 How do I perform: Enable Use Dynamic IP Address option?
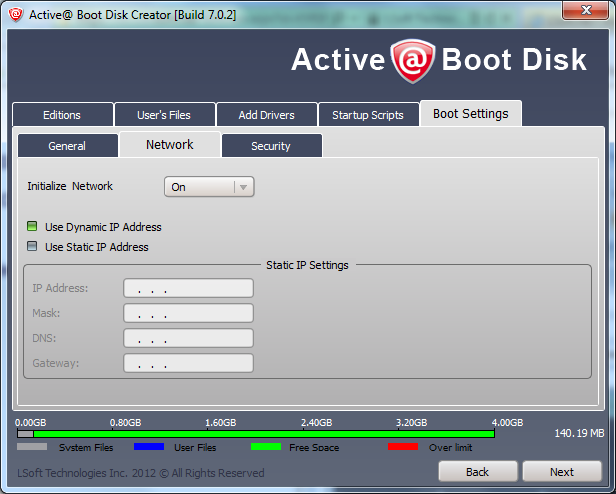33,227
